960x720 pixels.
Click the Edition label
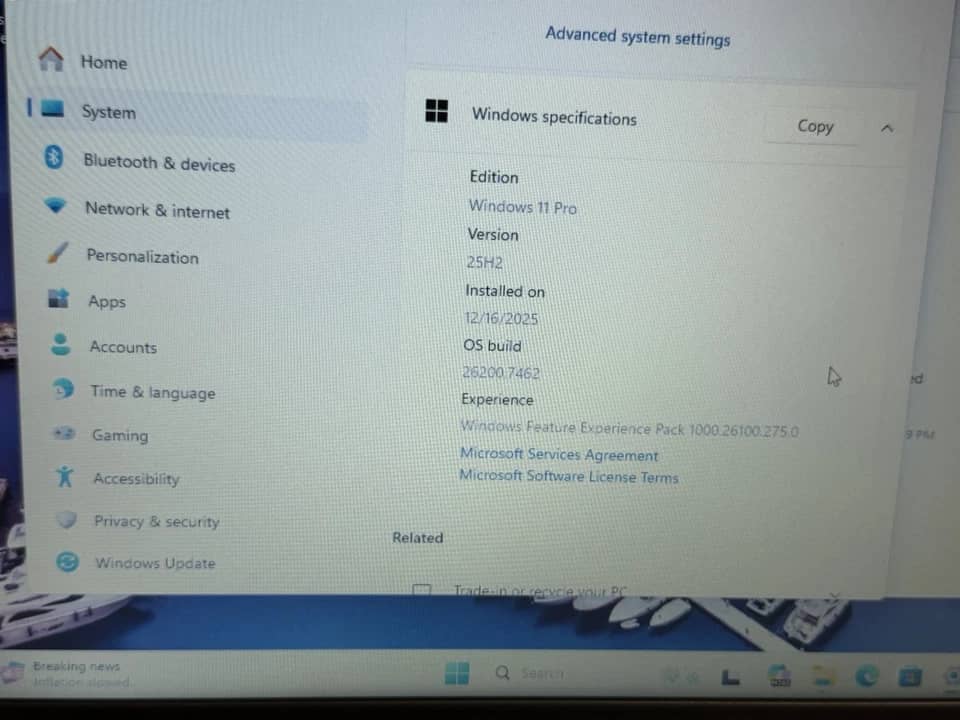tap(494, 177)
